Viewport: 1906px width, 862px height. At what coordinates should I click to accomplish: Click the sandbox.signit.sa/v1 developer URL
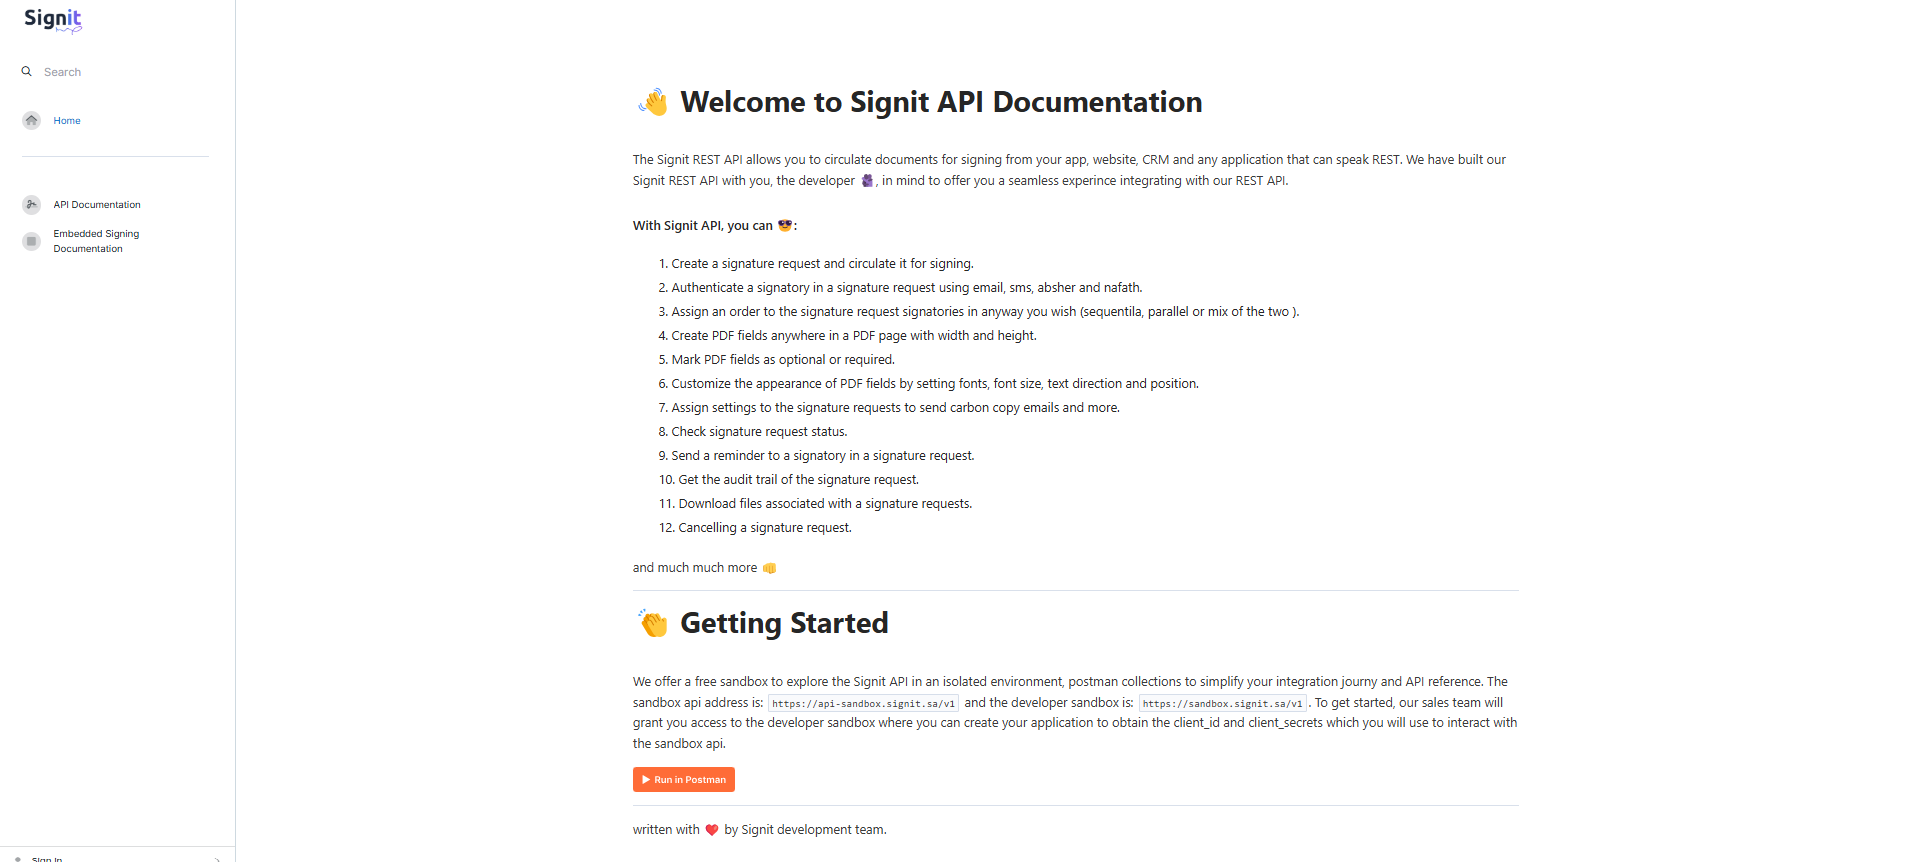tap(1222, 704)
